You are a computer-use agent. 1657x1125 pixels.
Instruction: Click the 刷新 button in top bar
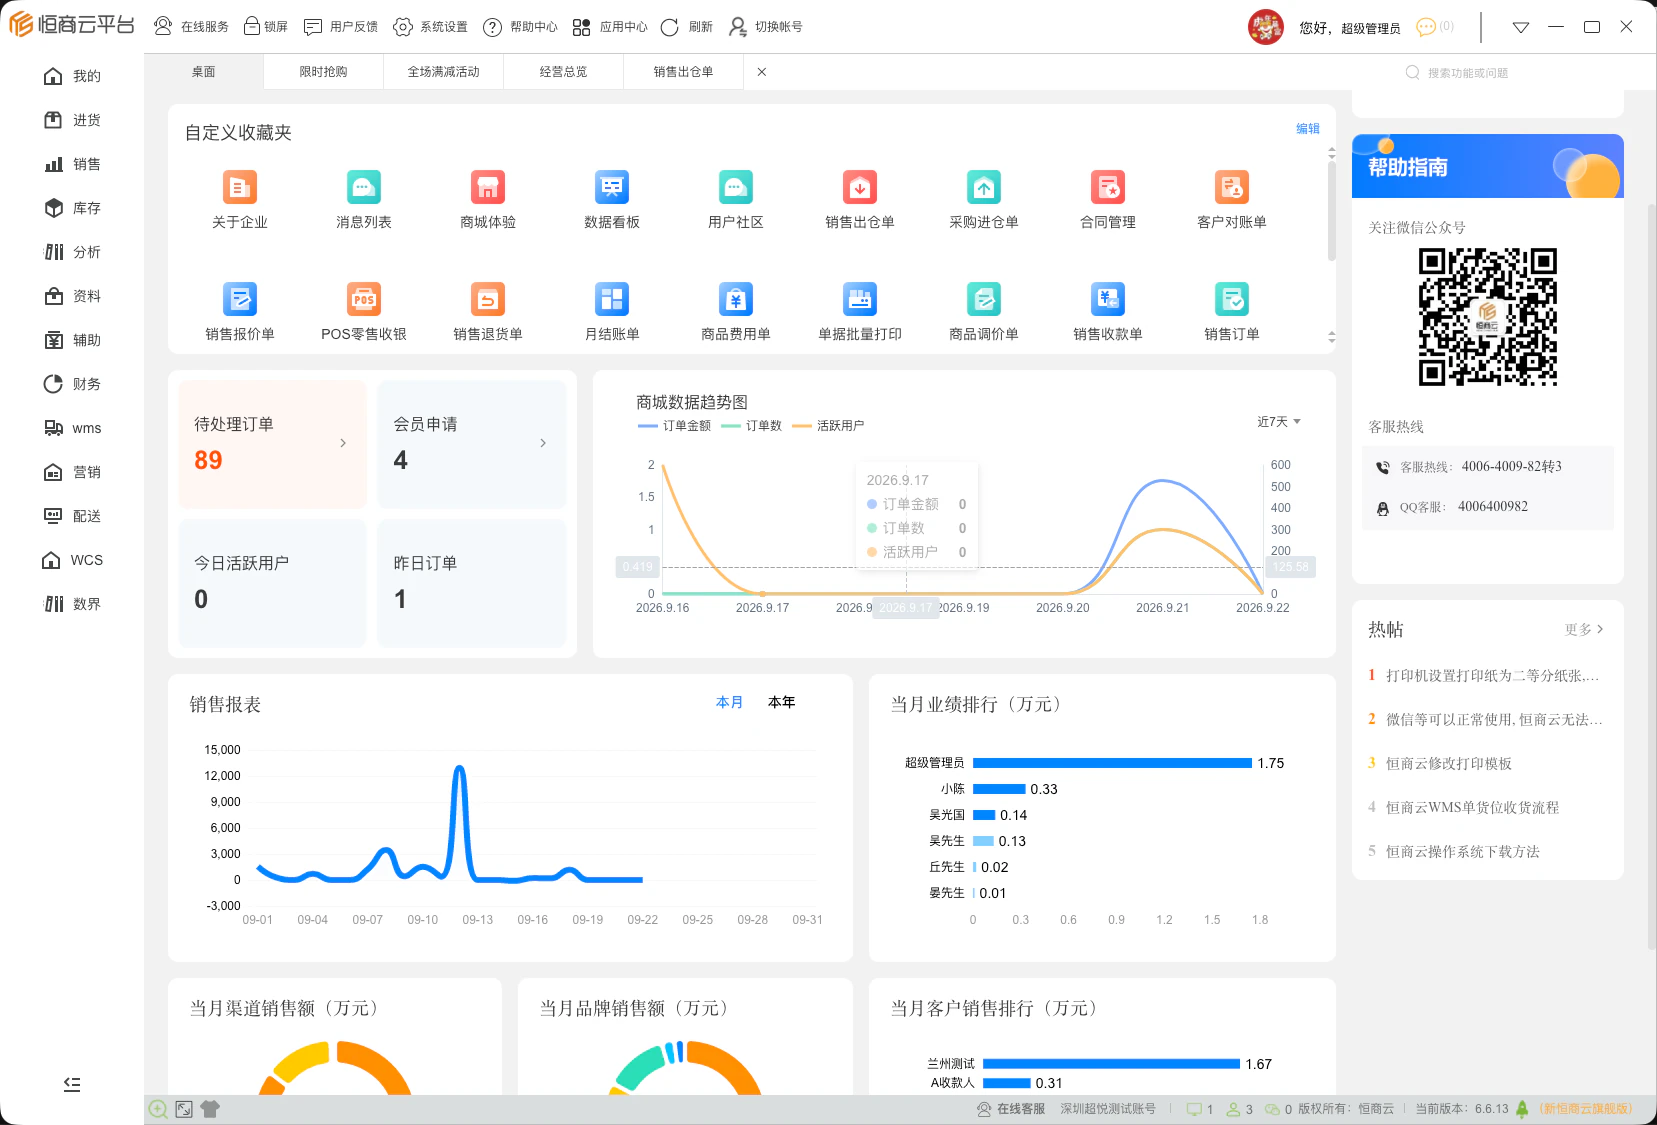click(x=687, y=27)
